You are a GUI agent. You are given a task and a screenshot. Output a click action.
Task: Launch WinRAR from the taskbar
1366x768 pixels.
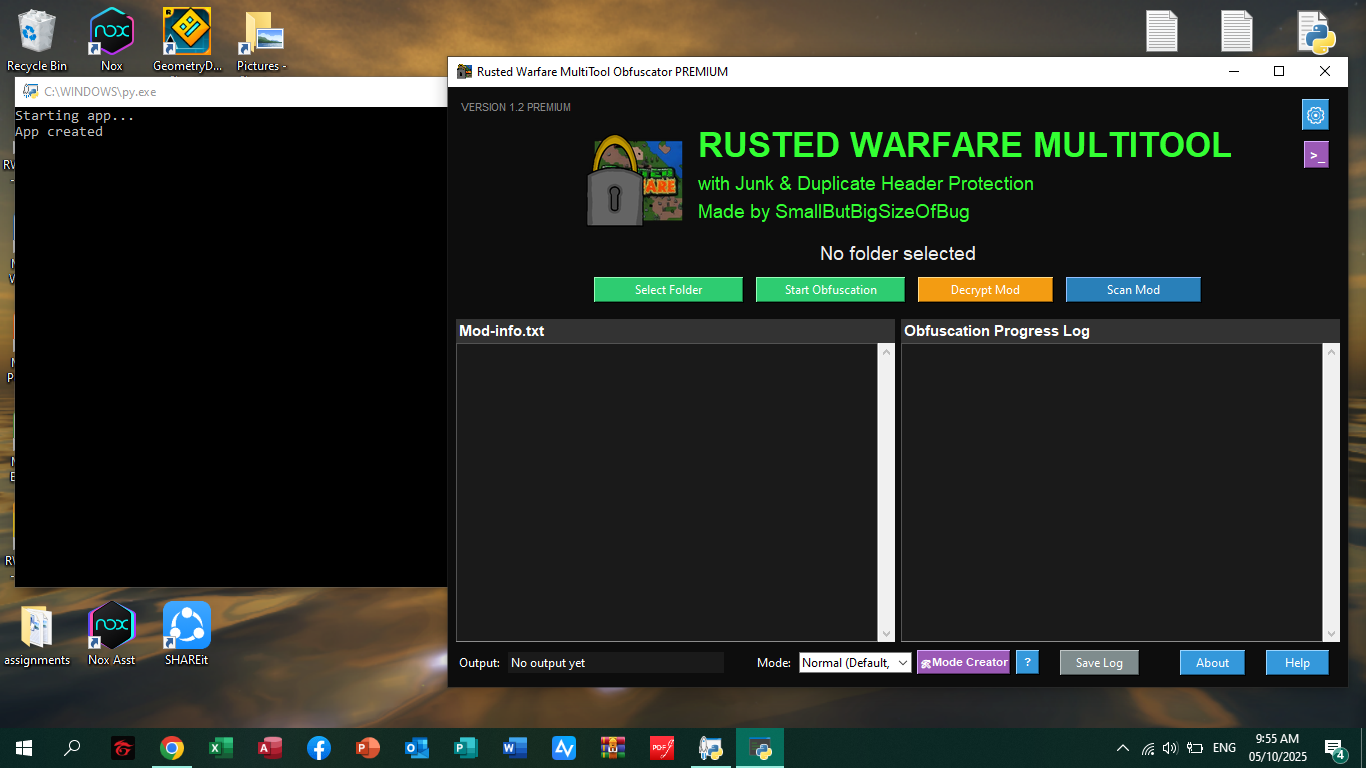point(613,748)
